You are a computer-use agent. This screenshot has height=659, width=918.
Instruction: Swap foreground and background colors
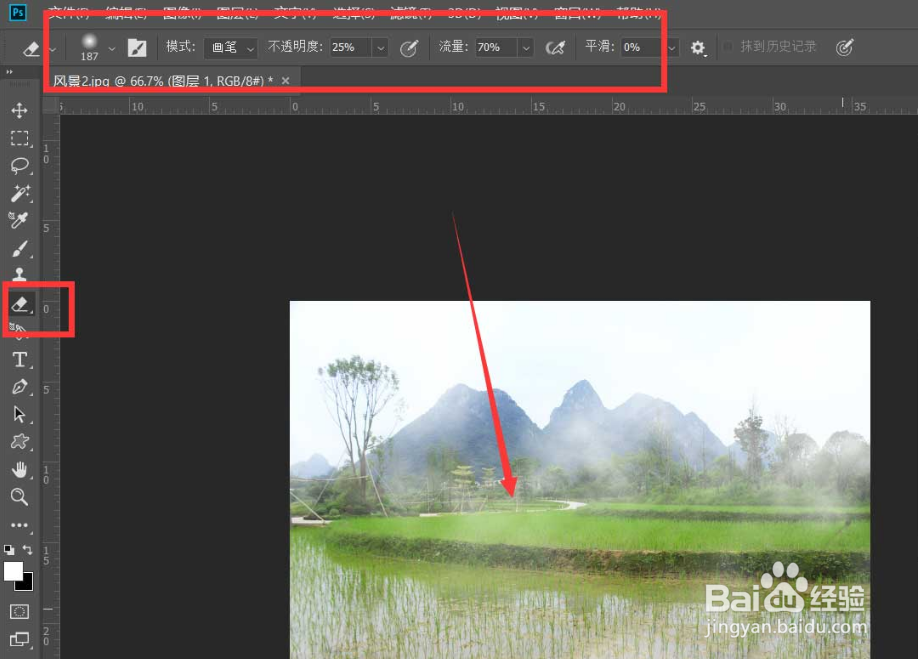pyautogui.click(x=28, y=550)
